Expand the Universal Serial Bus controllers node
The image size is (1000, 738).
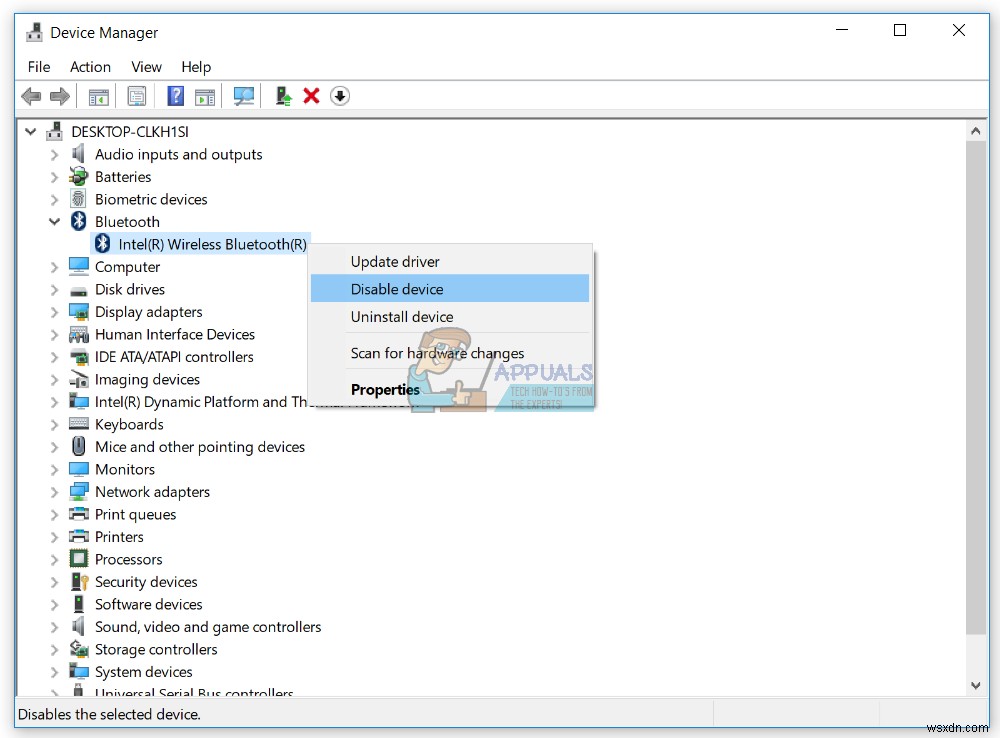(56, 692)
